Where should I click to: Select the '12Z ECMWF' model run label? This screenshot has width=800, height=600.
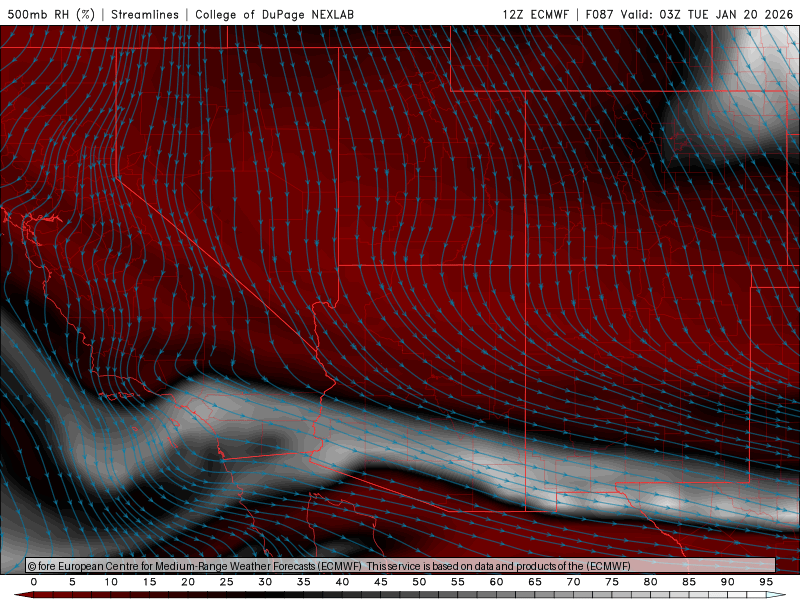(535, 14)
